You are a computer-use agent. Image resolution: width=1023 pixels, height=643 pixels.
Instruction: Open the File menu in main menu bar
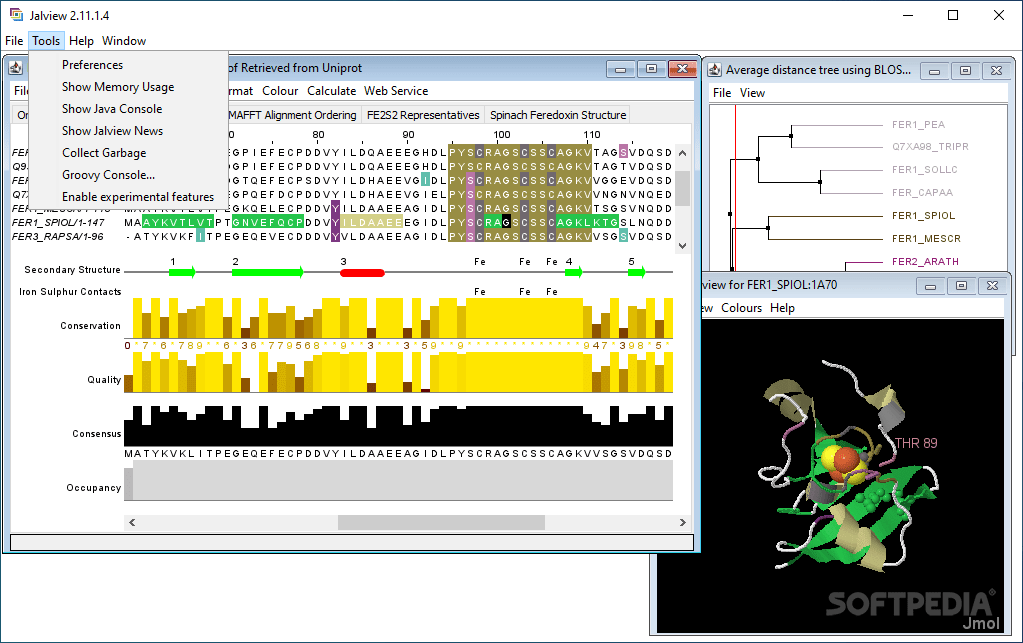pos(14,40)
